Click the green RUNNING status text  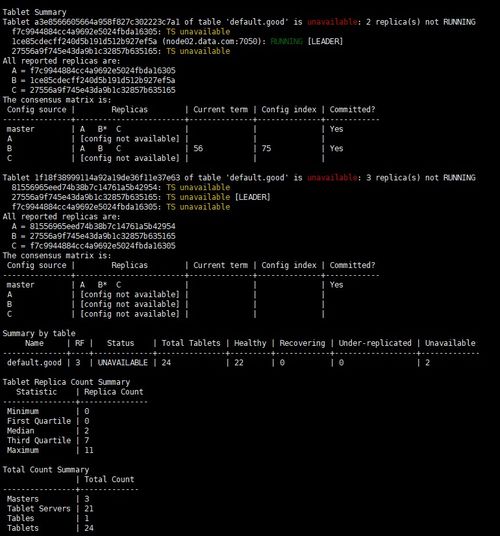click(x=286, y=41)
